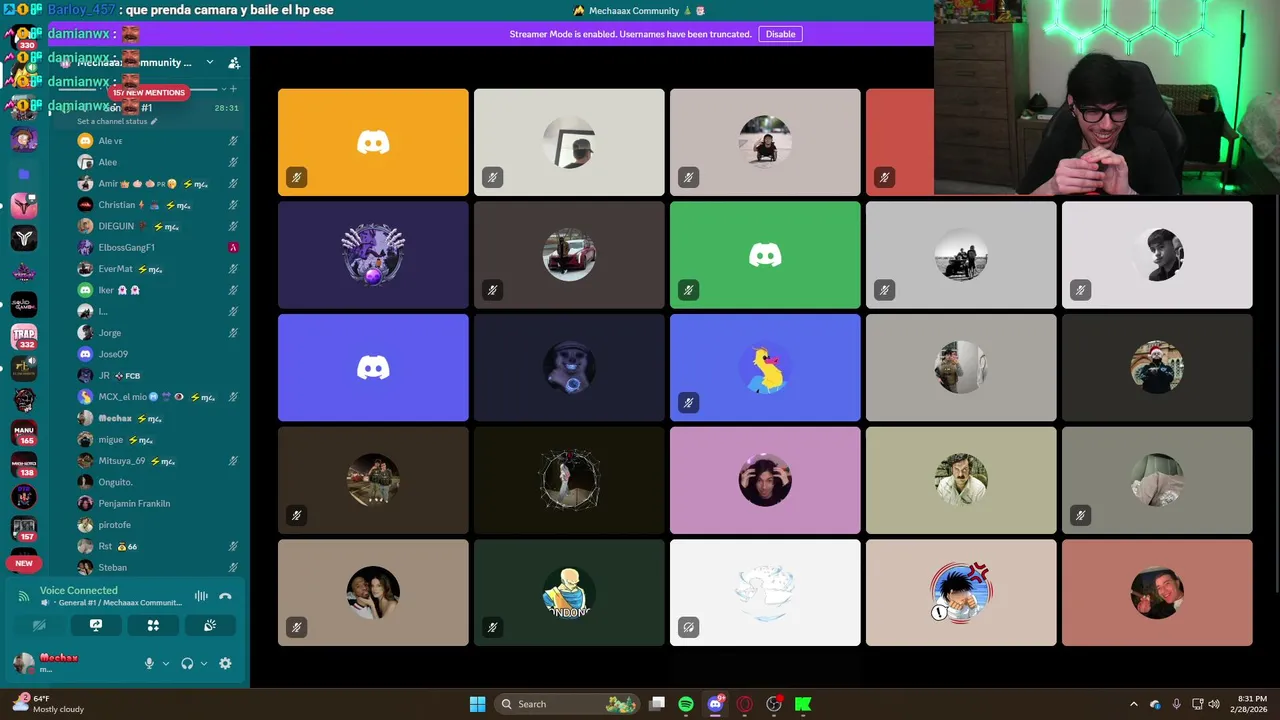Open Discord icon in the taskbar
The height and width of the screenshot is (720, 1280).
click(x=715, y=704)
